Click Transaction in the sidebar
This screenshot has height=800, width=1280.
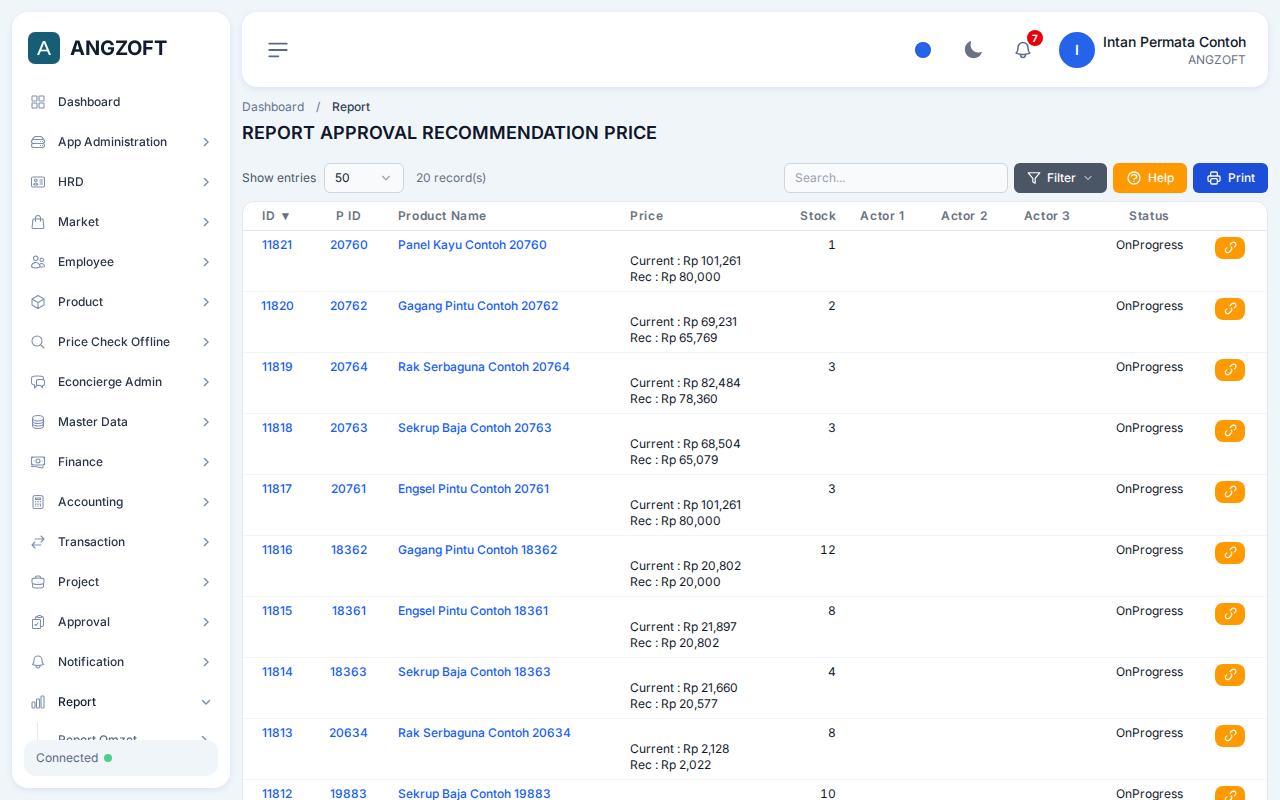[x=121, y=542]
